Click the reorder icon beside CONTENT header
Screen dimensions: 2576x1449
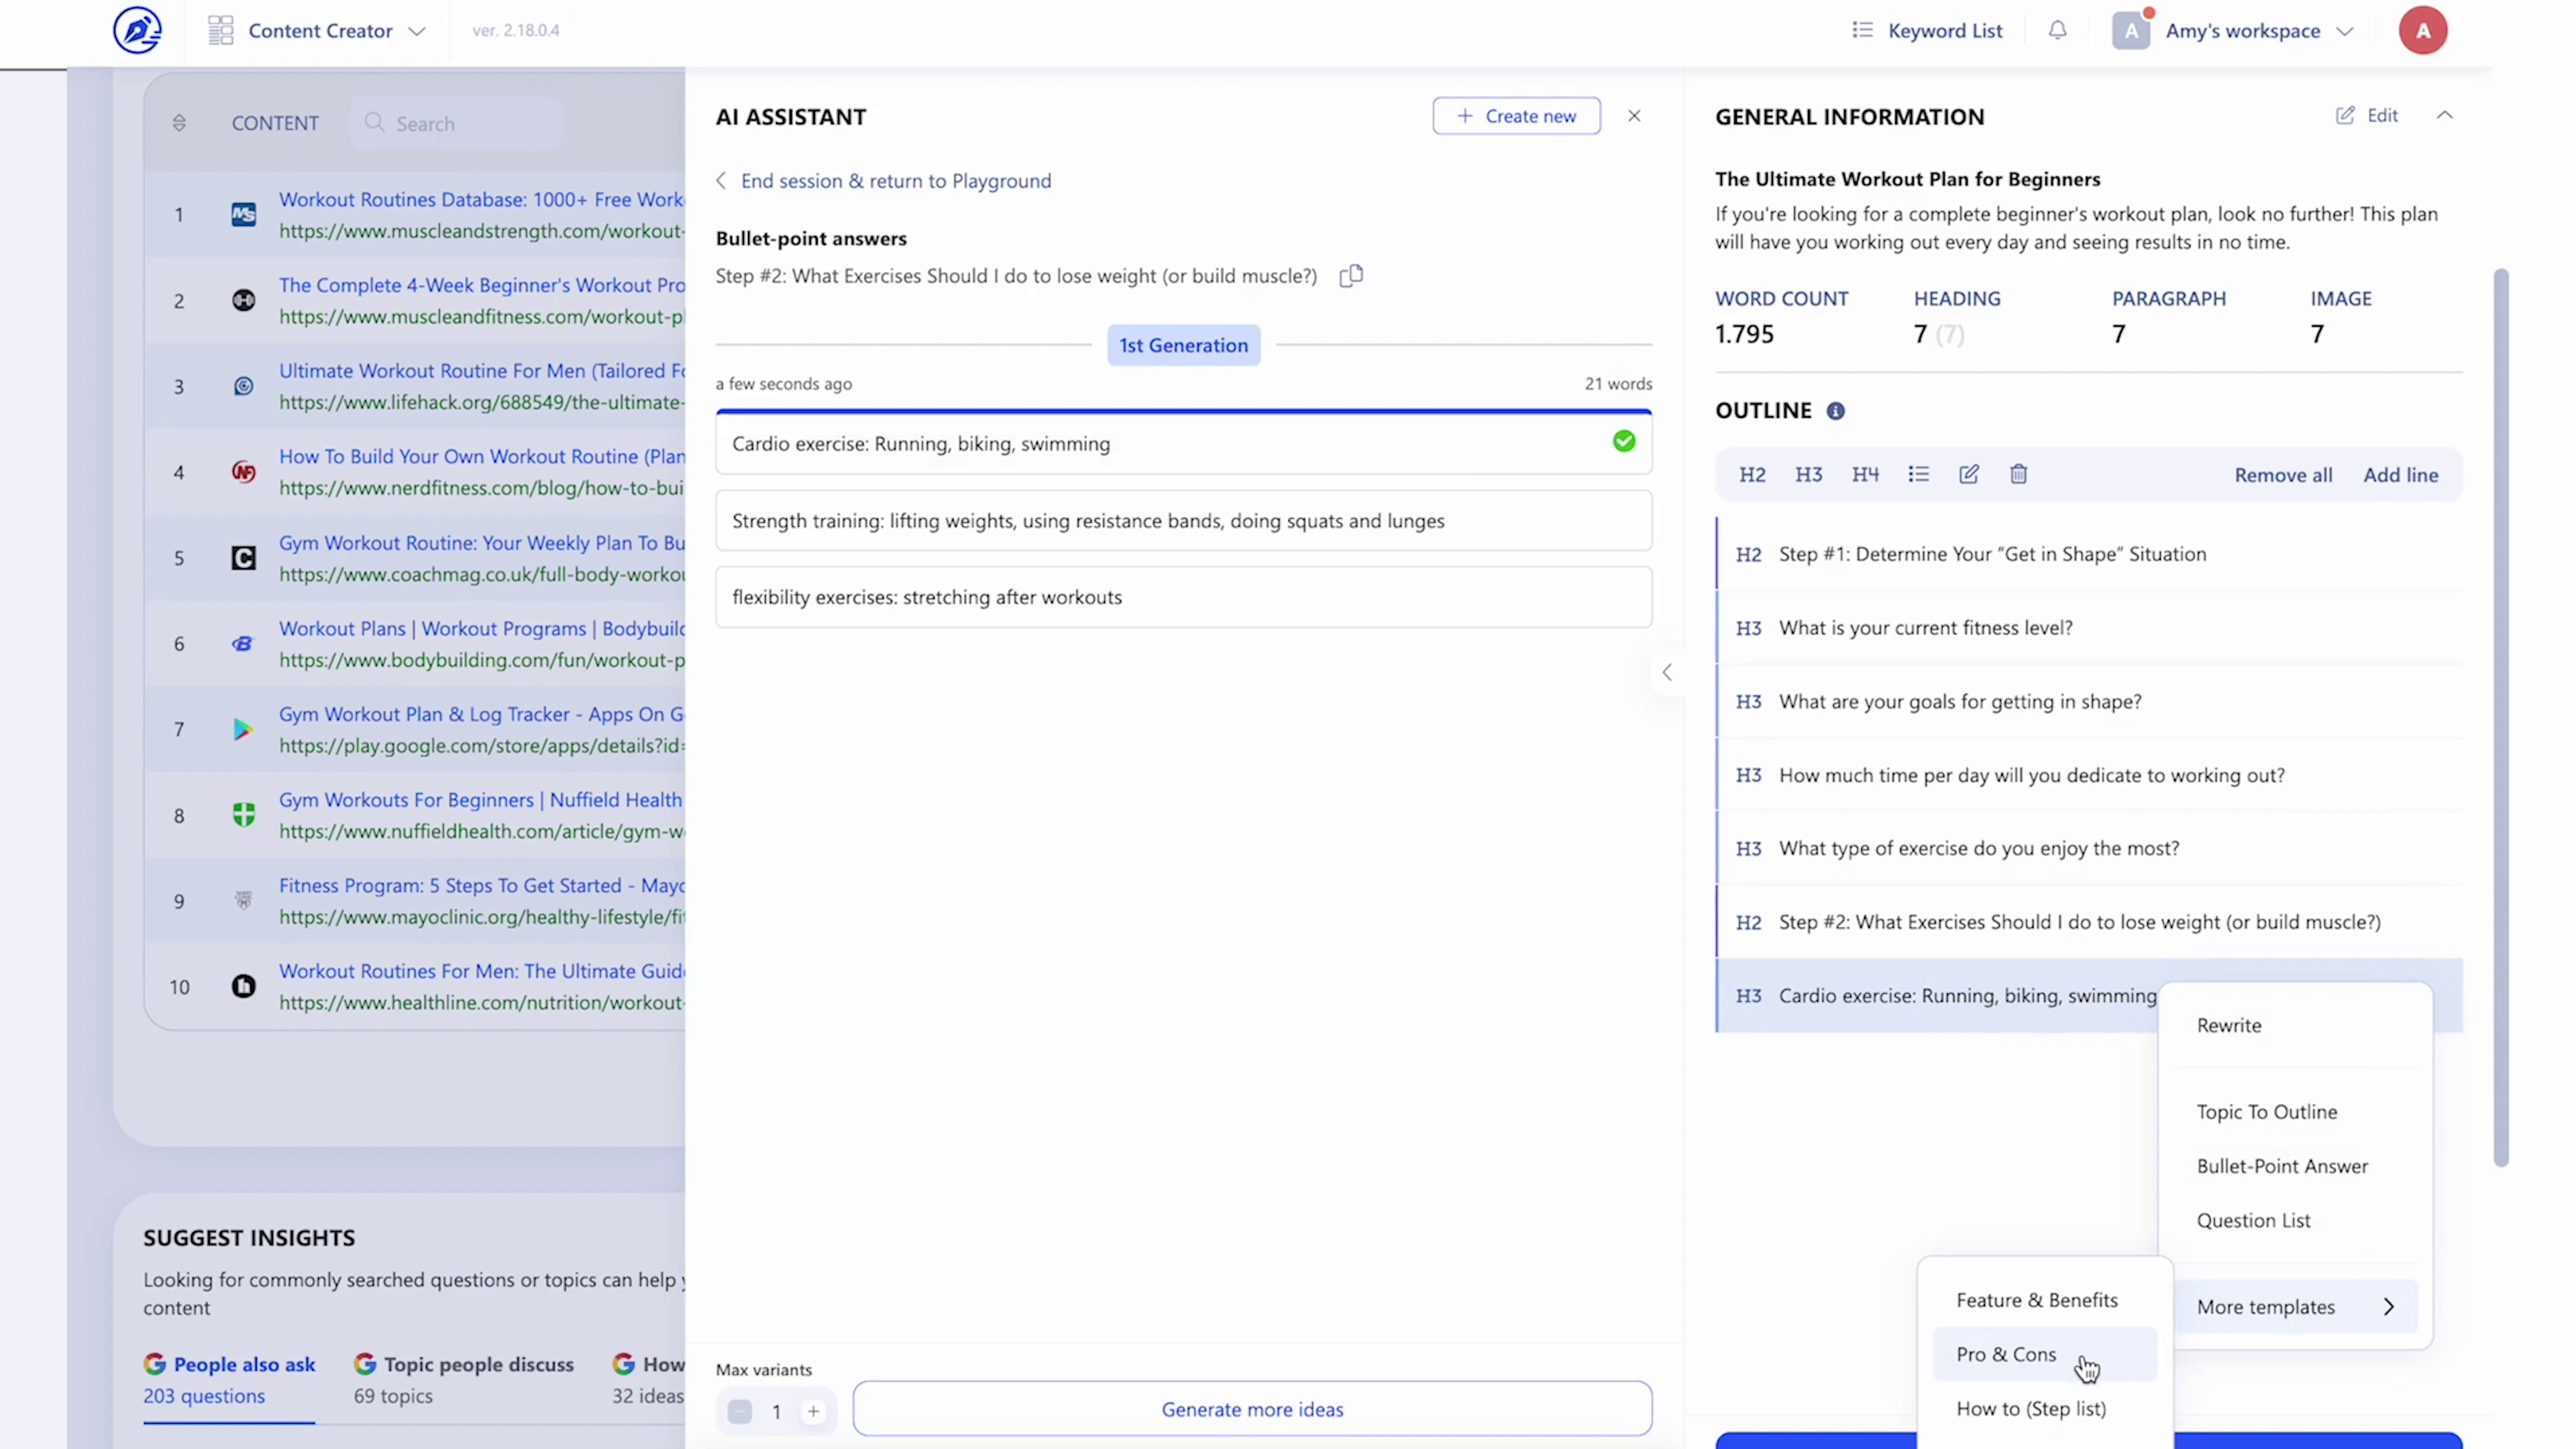click(179, 122)
